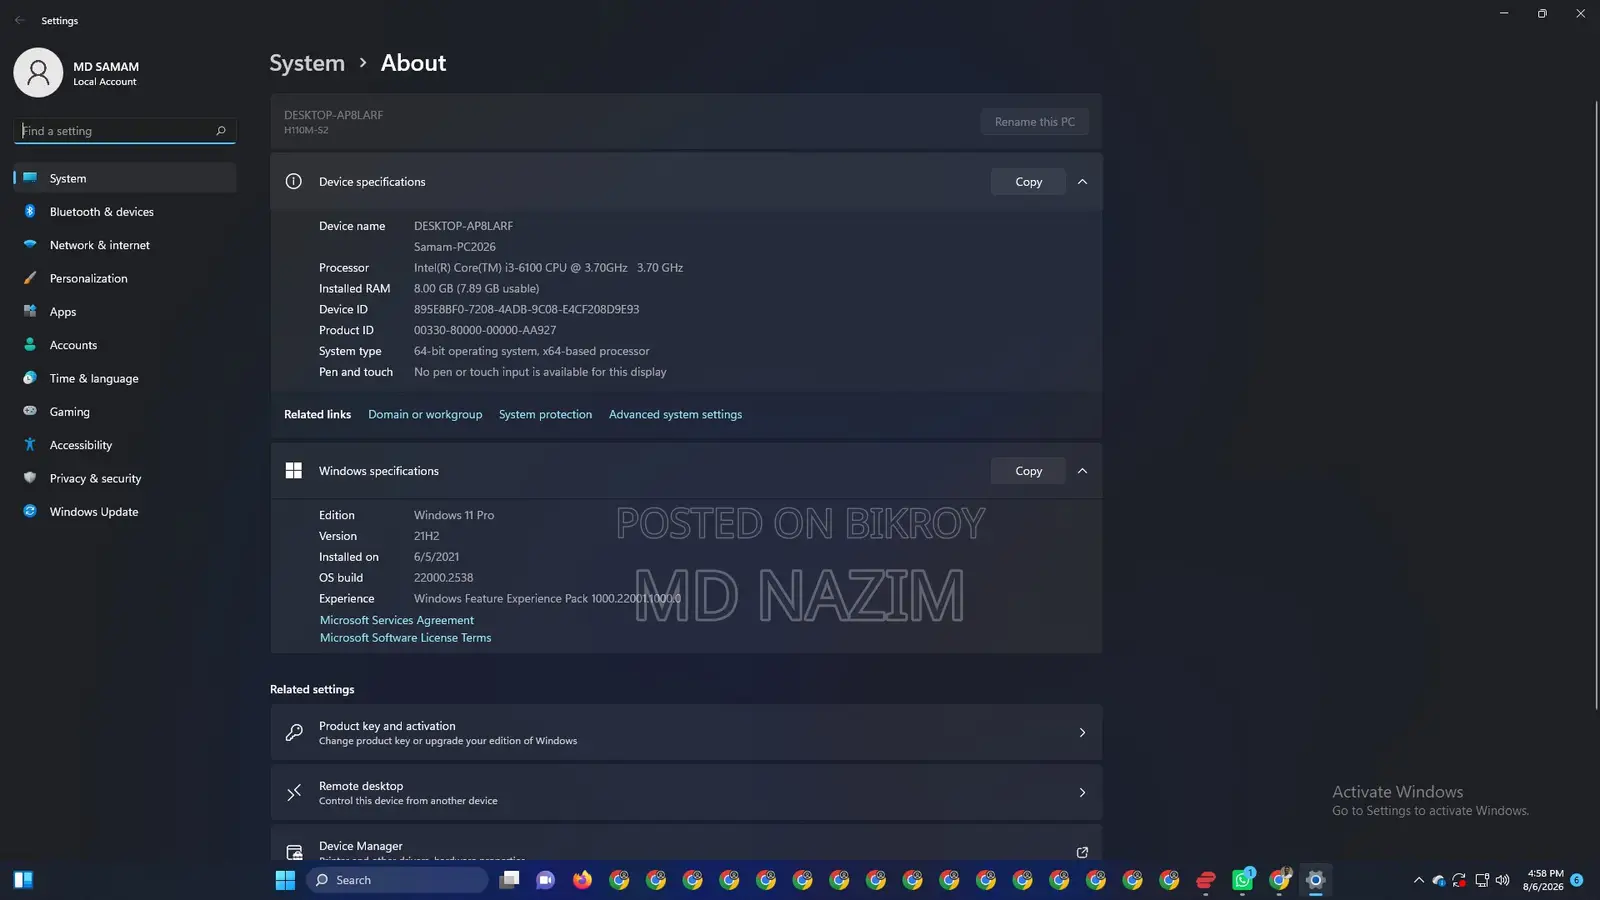Viewport: 1600px width, 900px height.
Task: Select System in the sidebar
Action: click(x=125, y=178)
